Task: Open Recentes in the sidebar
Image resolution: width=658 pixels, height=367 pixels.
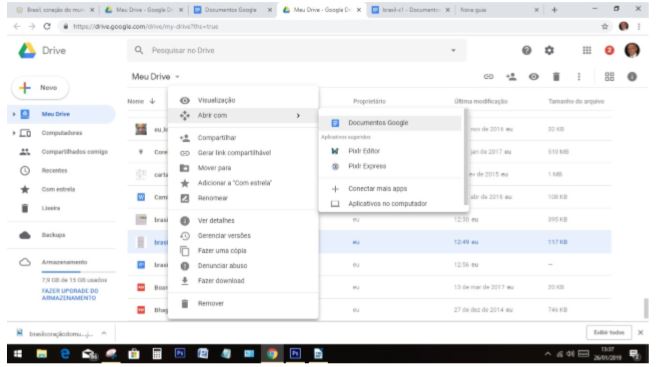Action: tap(54, 171)
